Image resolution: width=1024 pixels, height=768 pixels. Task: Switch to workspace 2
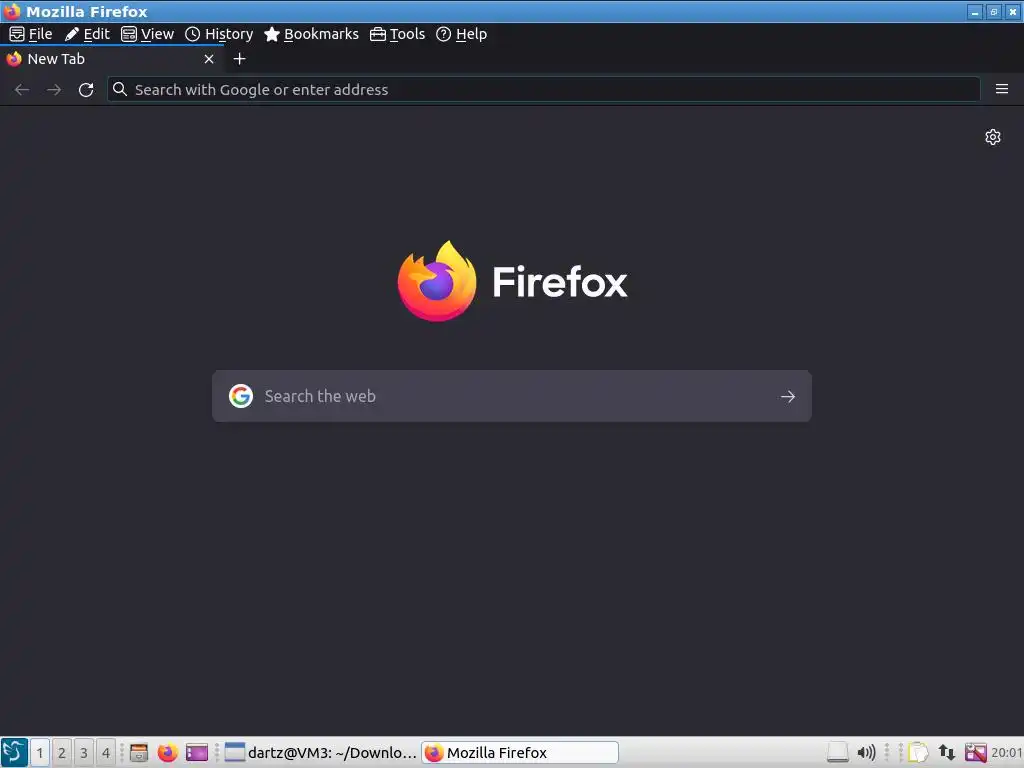62,752
